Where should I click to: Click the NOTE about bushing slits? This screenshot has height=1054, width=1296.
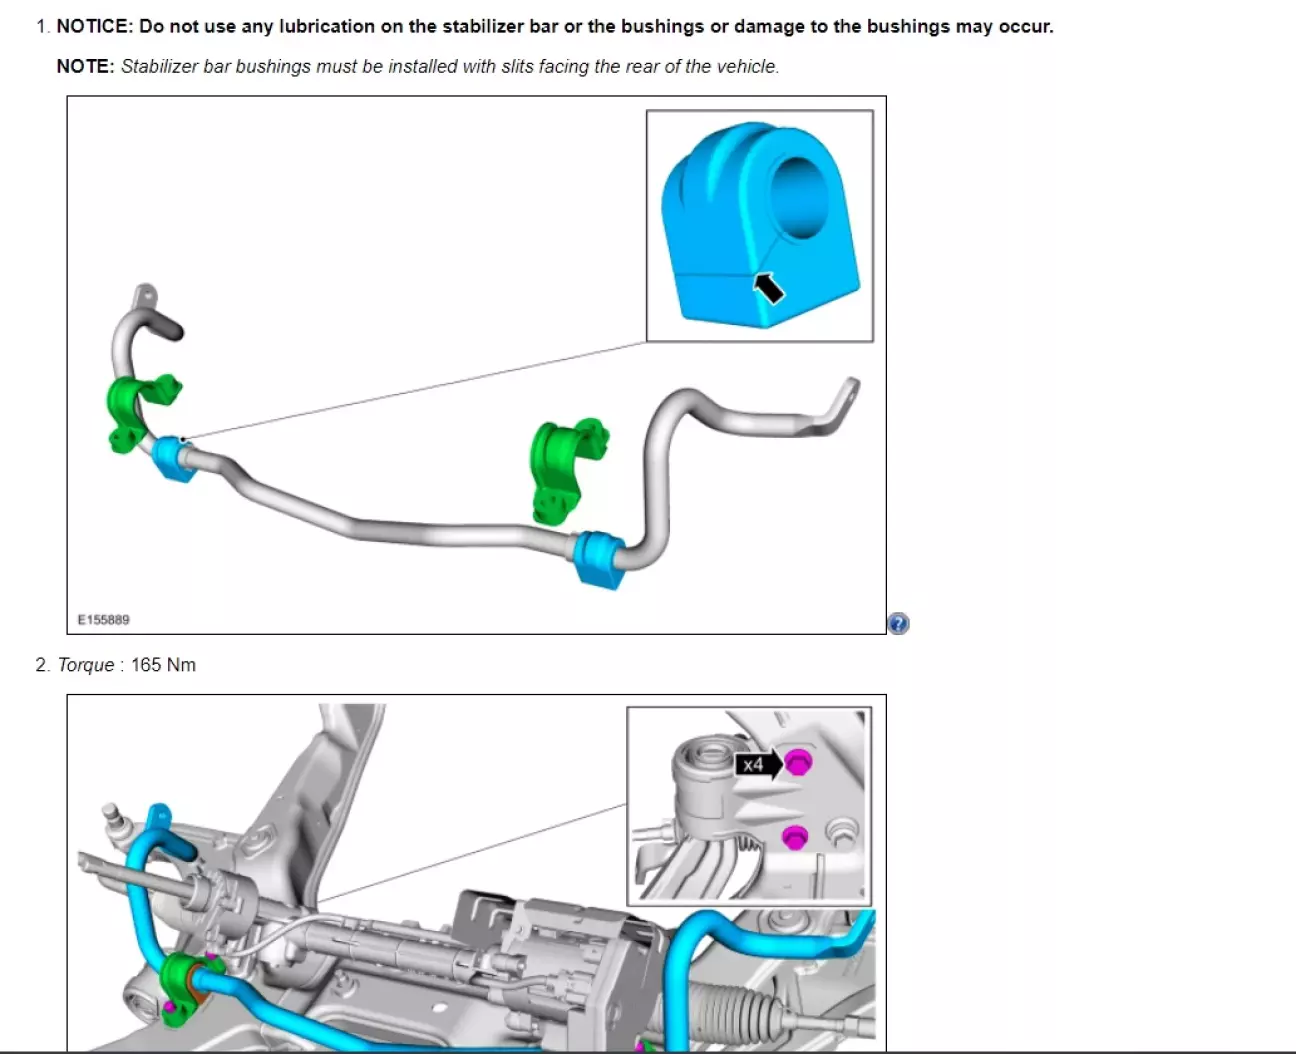pos(418,66)
